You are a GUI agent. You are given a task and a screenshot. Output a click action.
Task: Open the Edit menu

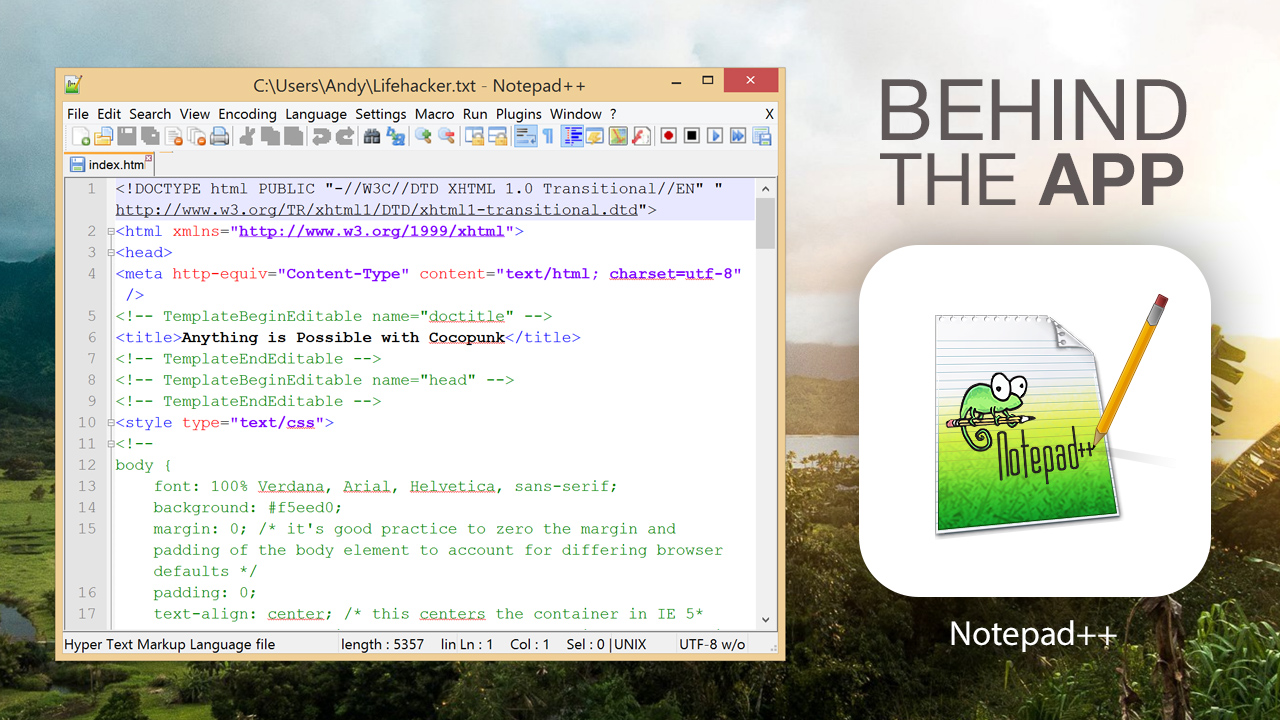[109, 114]
